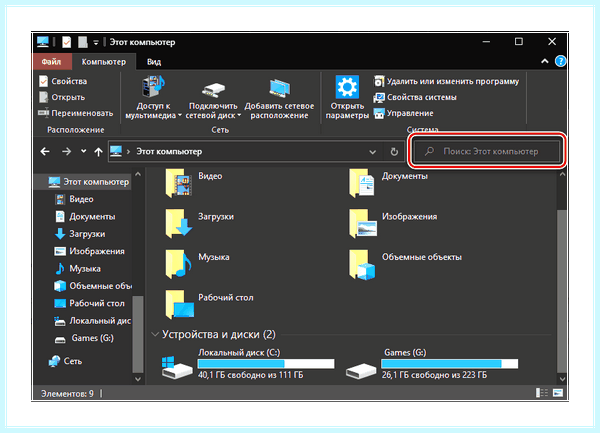Select Рабочий стол in the navigation pane
The image size is (600, 433).
(x=90, y=303)
